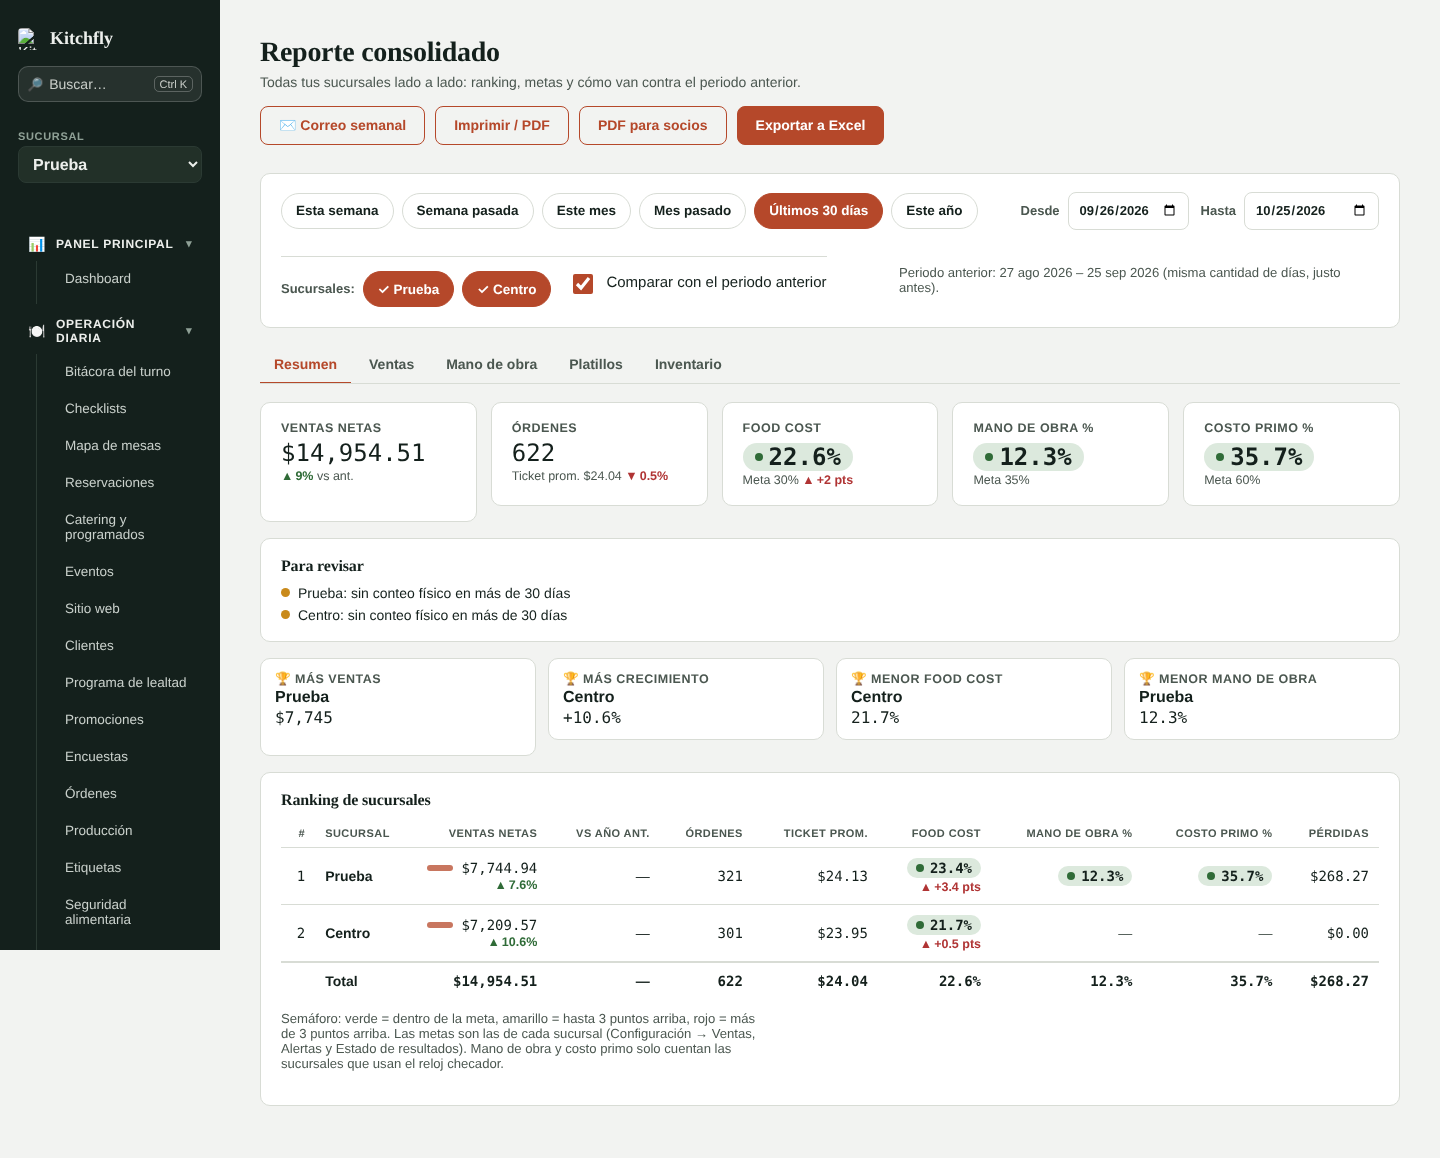This screenshot has width=1440, height=1158.
Task: Deselect the Centro sucursal chip
Action: (506, 289)
